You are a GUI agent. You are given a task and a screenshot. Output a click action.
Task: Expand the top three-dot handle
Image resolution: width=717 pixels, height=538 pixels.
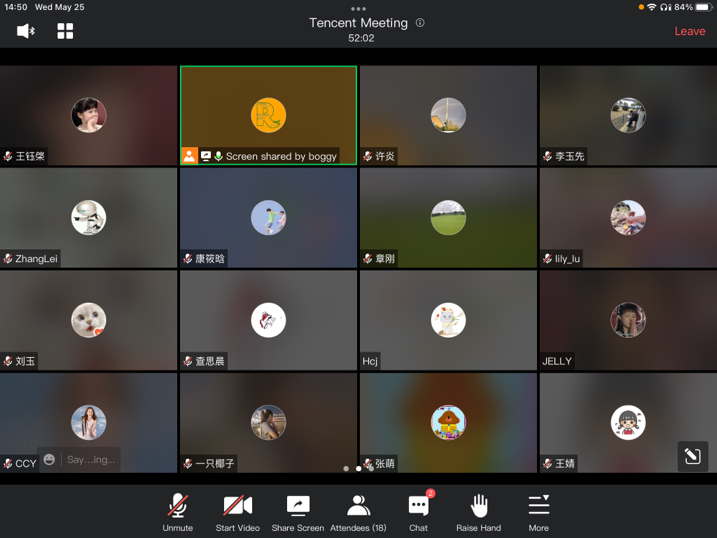tap(358, 8)
